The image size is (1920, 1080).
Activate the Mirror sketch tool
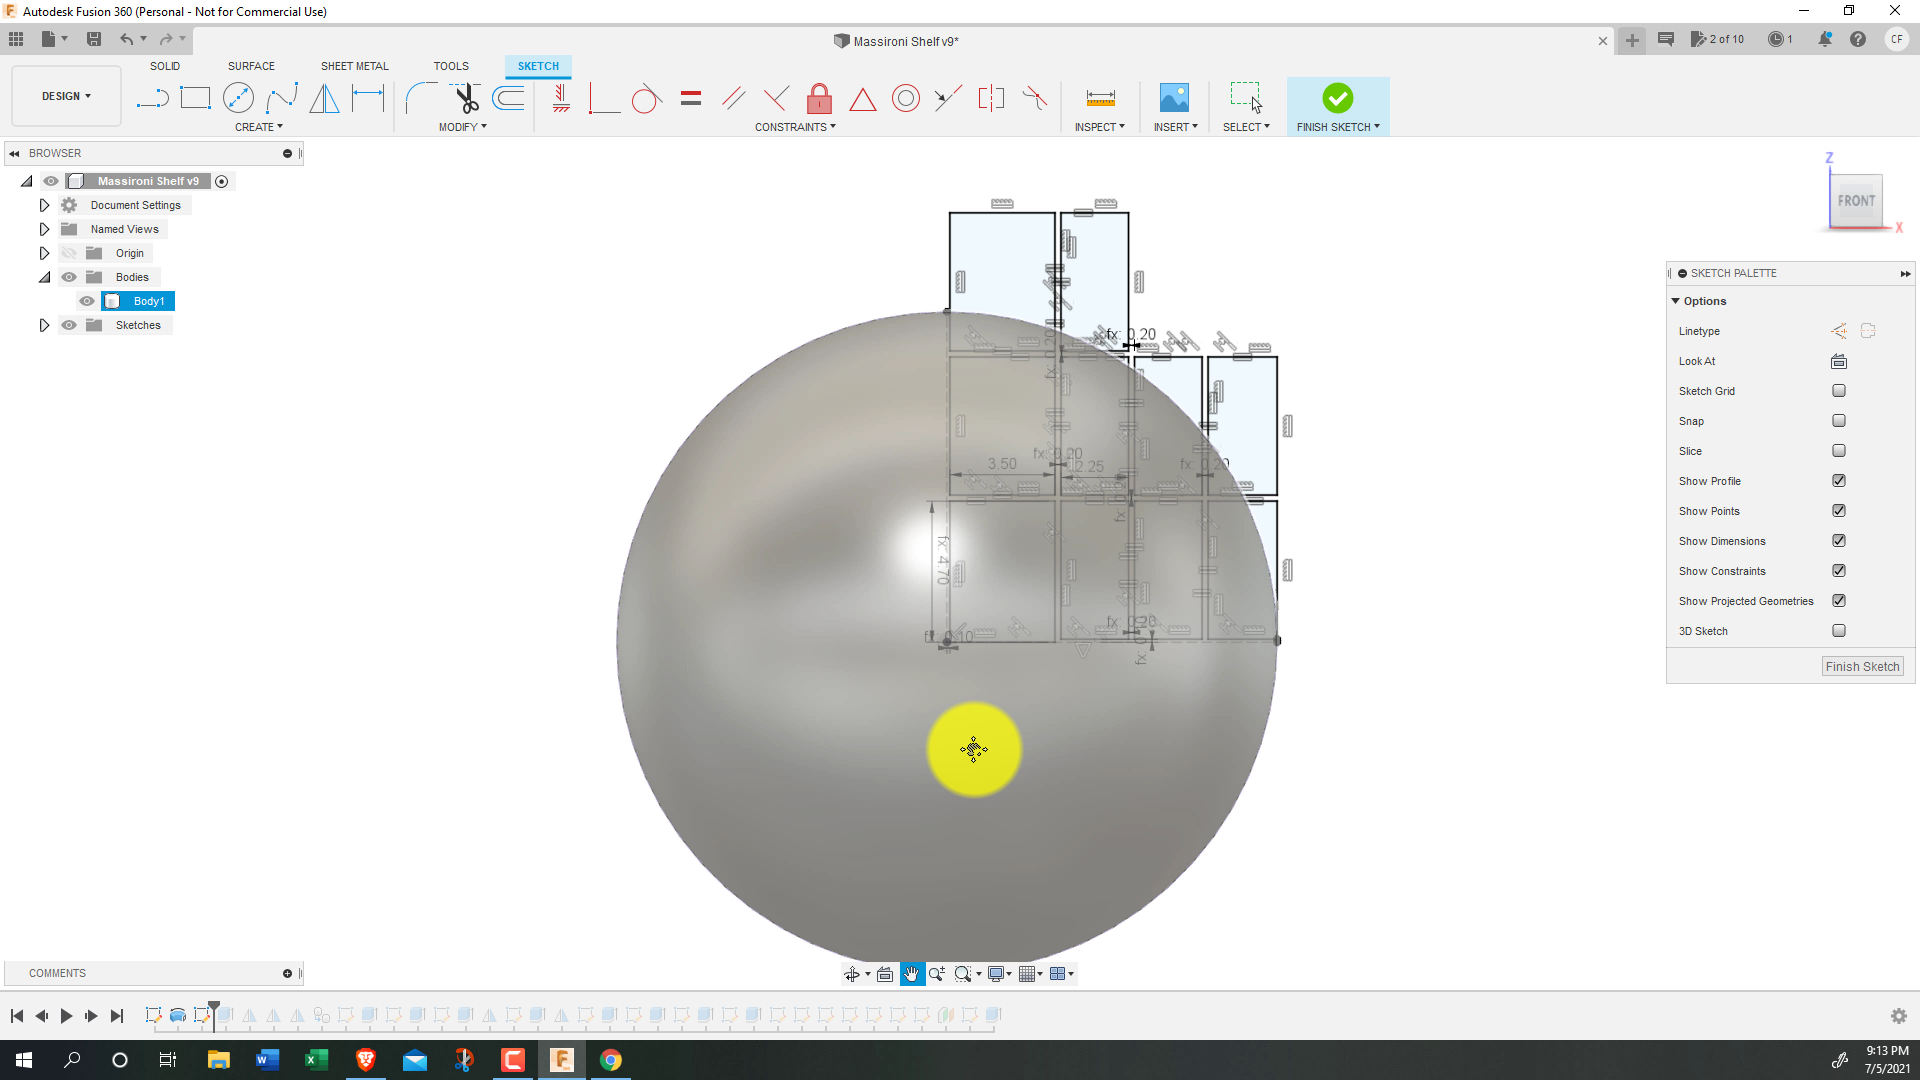pyautogui.click(x=324, y=98)
